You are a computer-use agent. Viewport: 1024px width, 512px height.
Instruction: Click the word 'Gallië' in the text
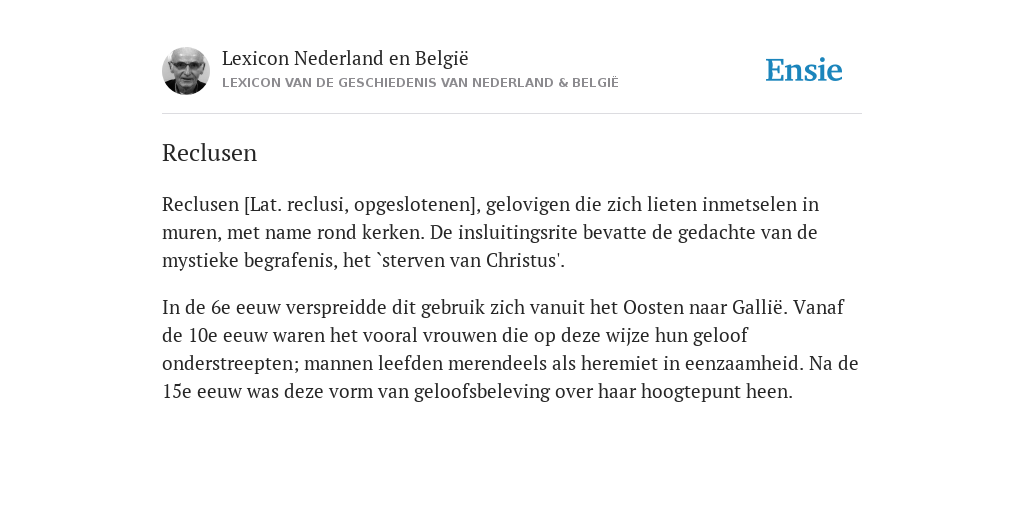[759, 307]
